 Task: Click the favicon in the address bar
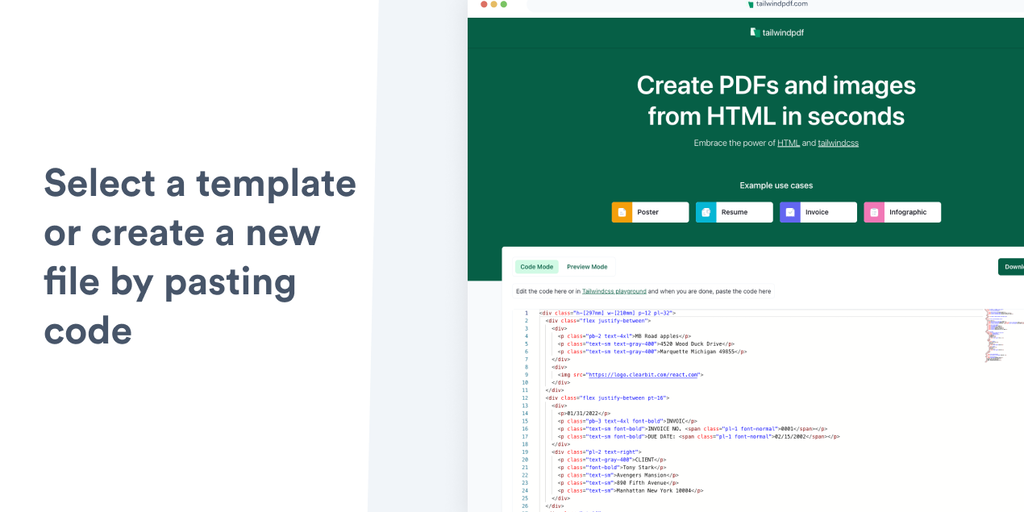tap(750, 4)
